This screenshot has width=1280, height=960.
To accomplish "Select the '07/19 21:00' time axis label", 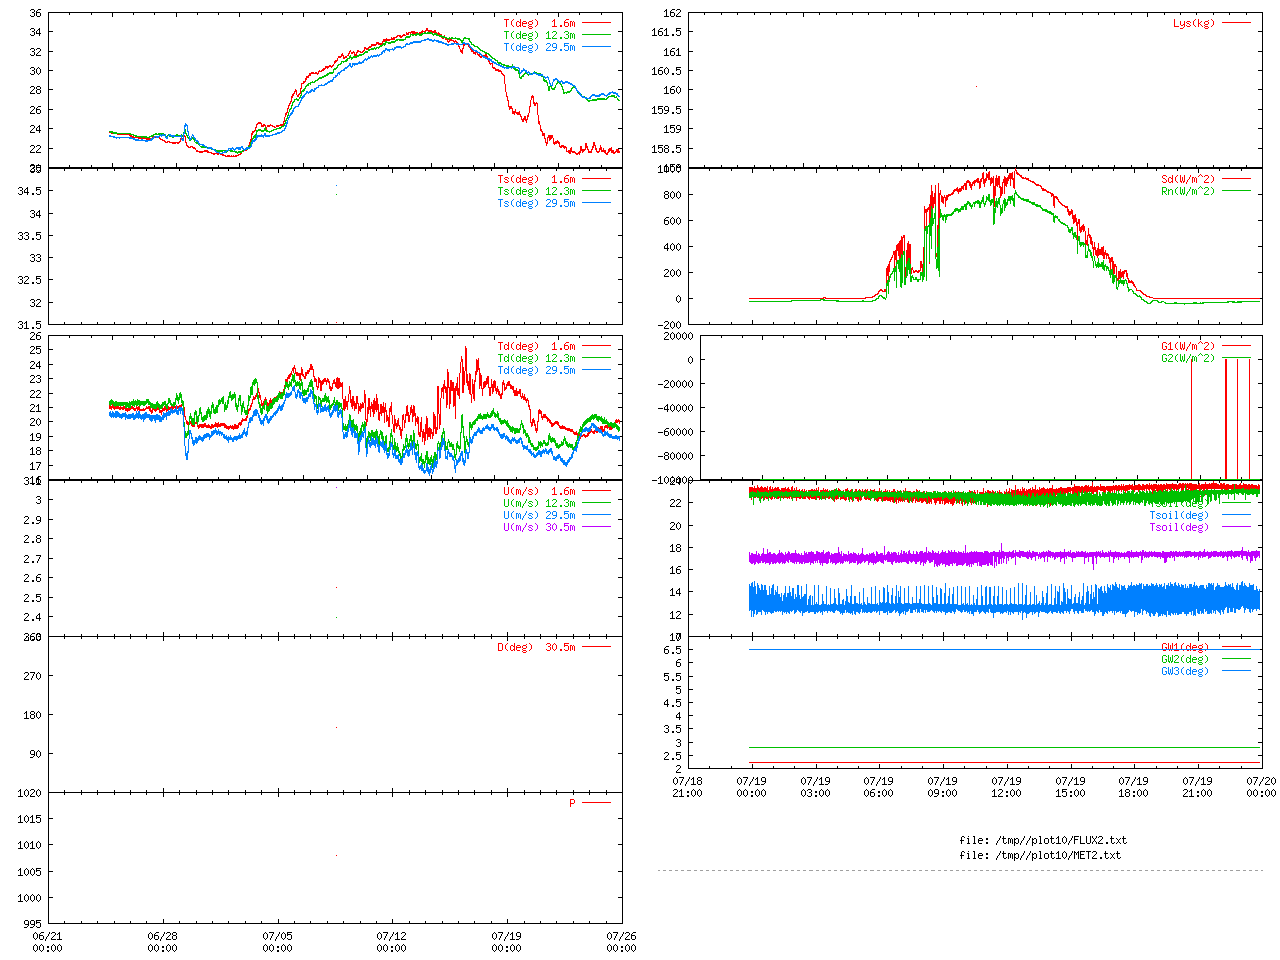I will pos(1197,787).
